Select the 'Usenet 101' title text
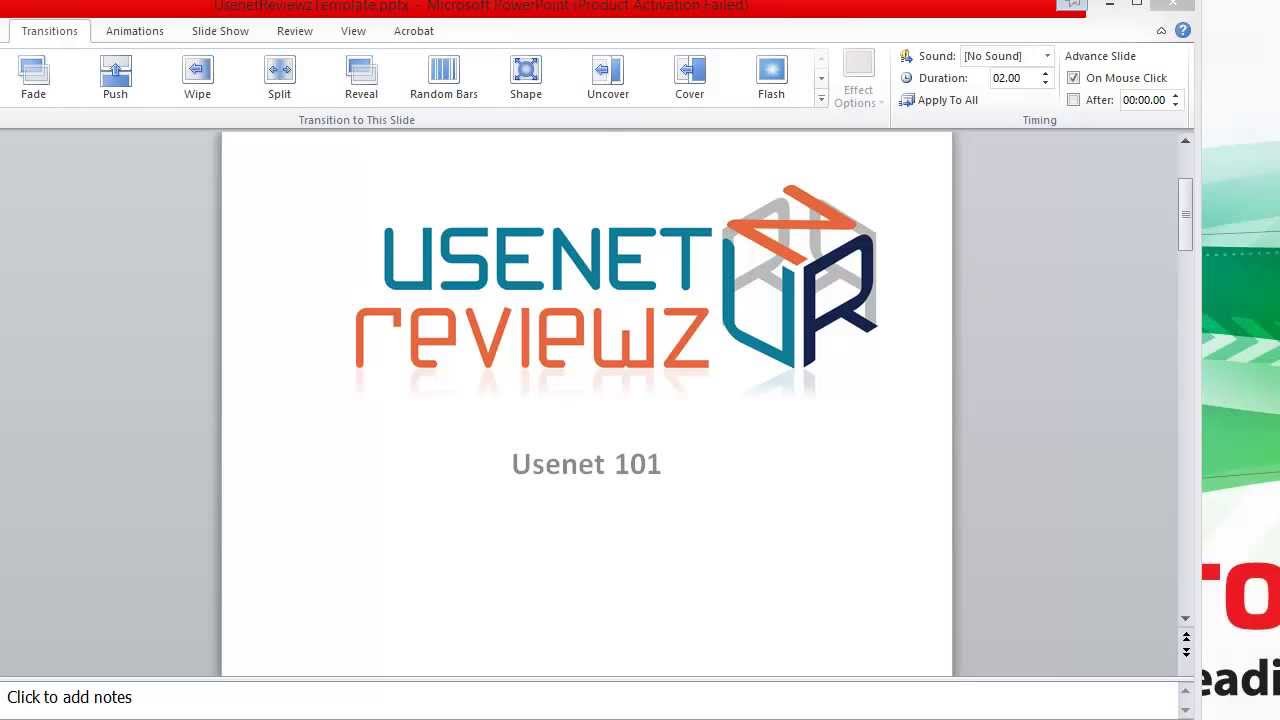 click(x=586, y=464)
